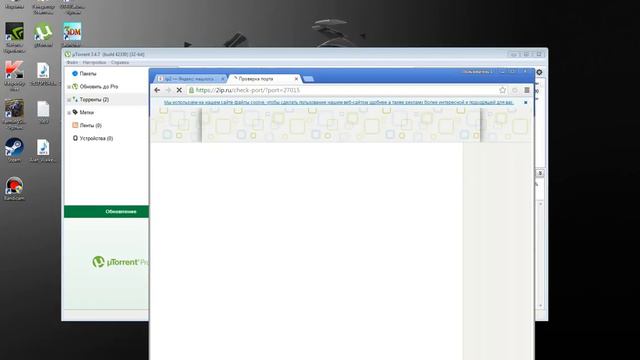Select Пакеты in µTorrent sidebar
Viewport: 640px width, 360px height.
(x=88, y=73)
